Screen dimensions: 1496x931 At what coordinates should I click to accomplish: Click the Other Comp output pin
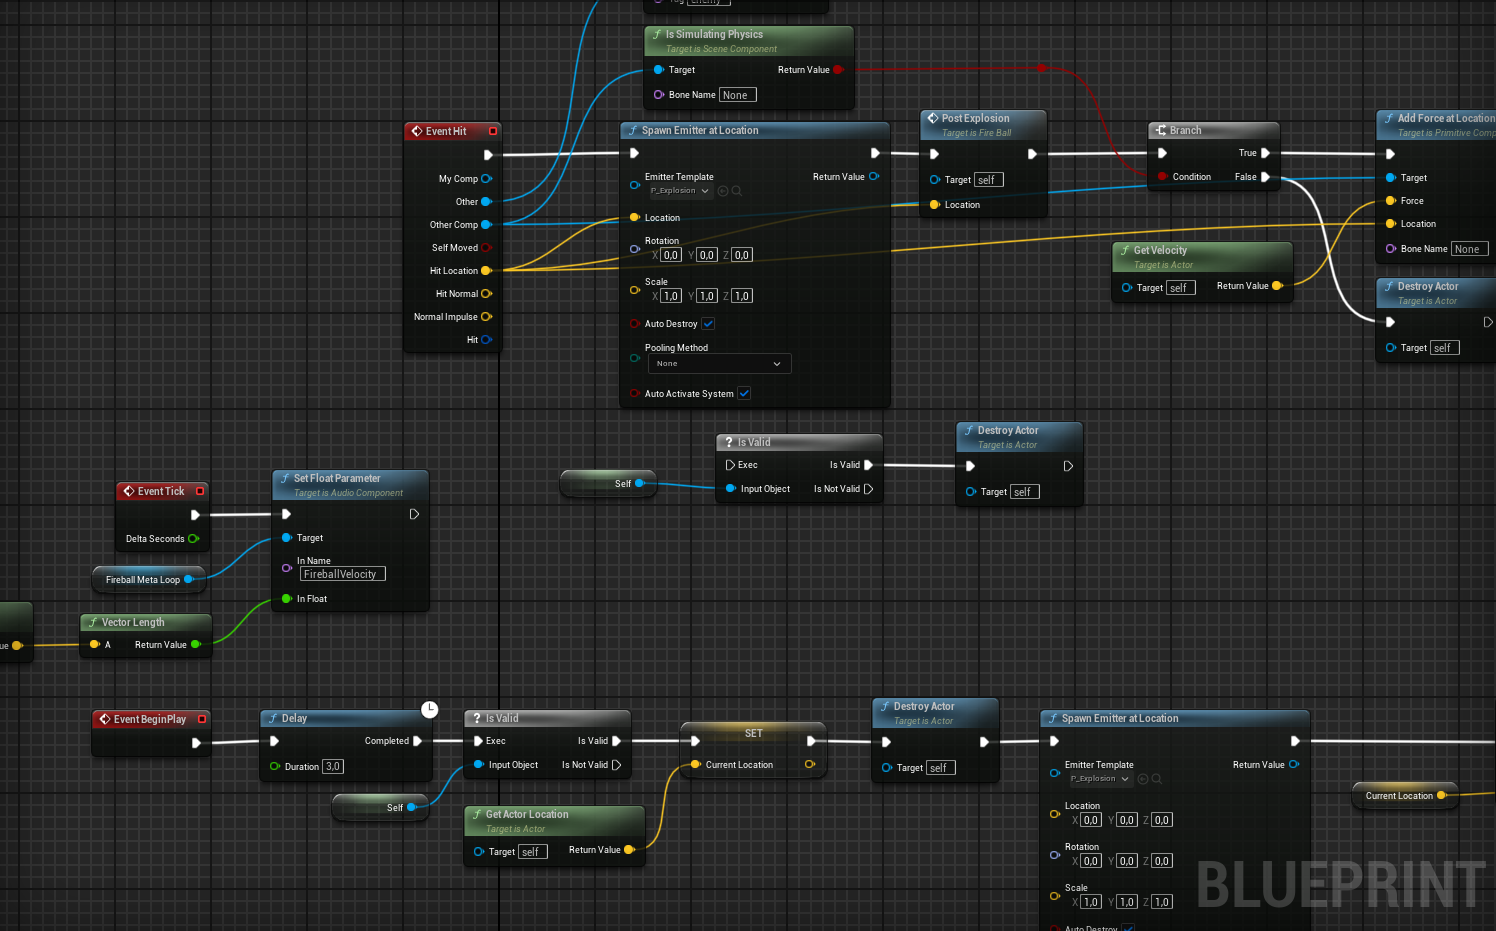point(486,225)
